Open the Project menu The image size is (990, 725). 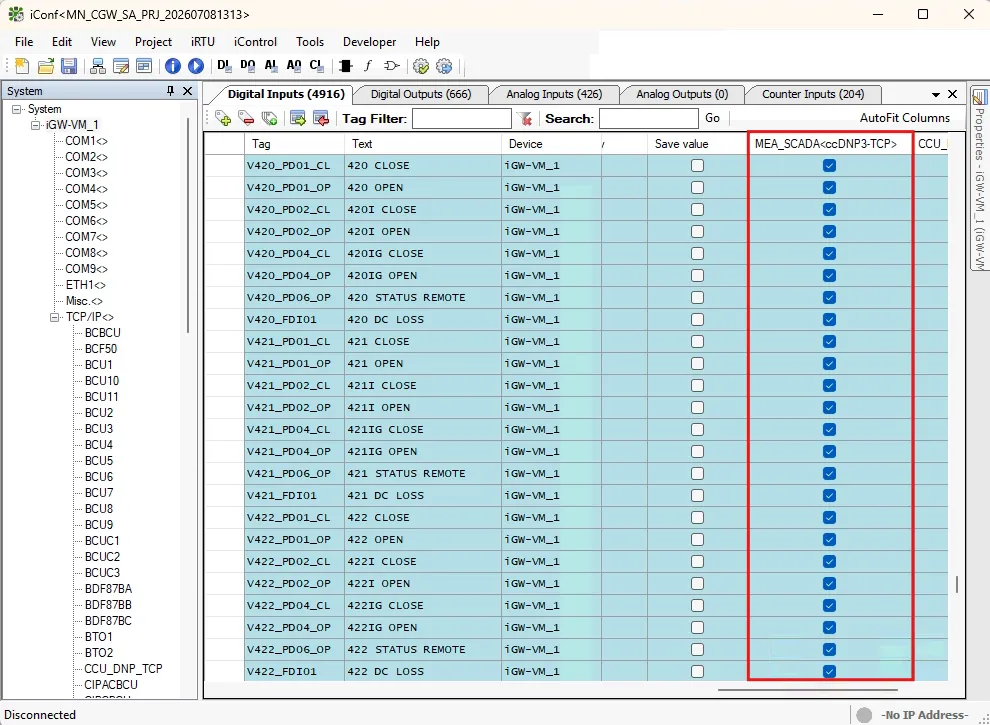(x=153, y=42)
